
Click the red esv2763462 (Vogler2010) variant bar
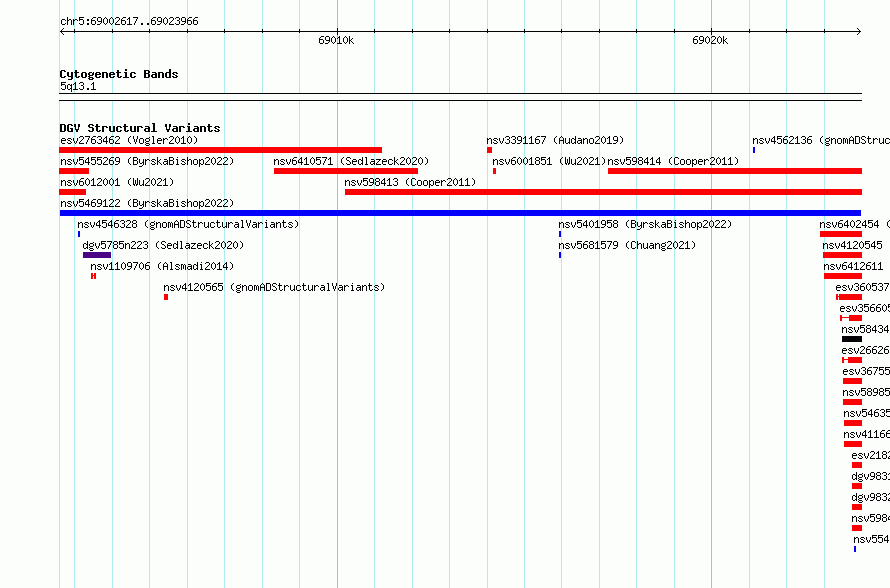(x=220, y=150)
